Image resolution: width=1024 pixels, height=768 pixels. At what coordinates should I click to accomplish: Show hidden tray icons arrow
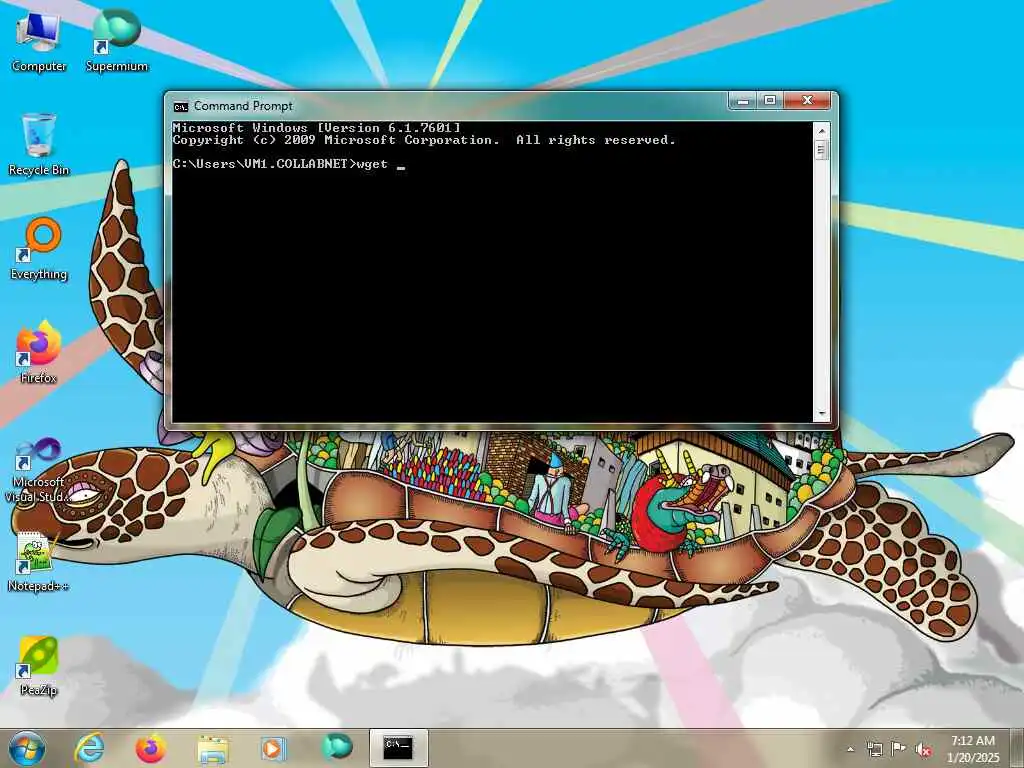(850, 749)
